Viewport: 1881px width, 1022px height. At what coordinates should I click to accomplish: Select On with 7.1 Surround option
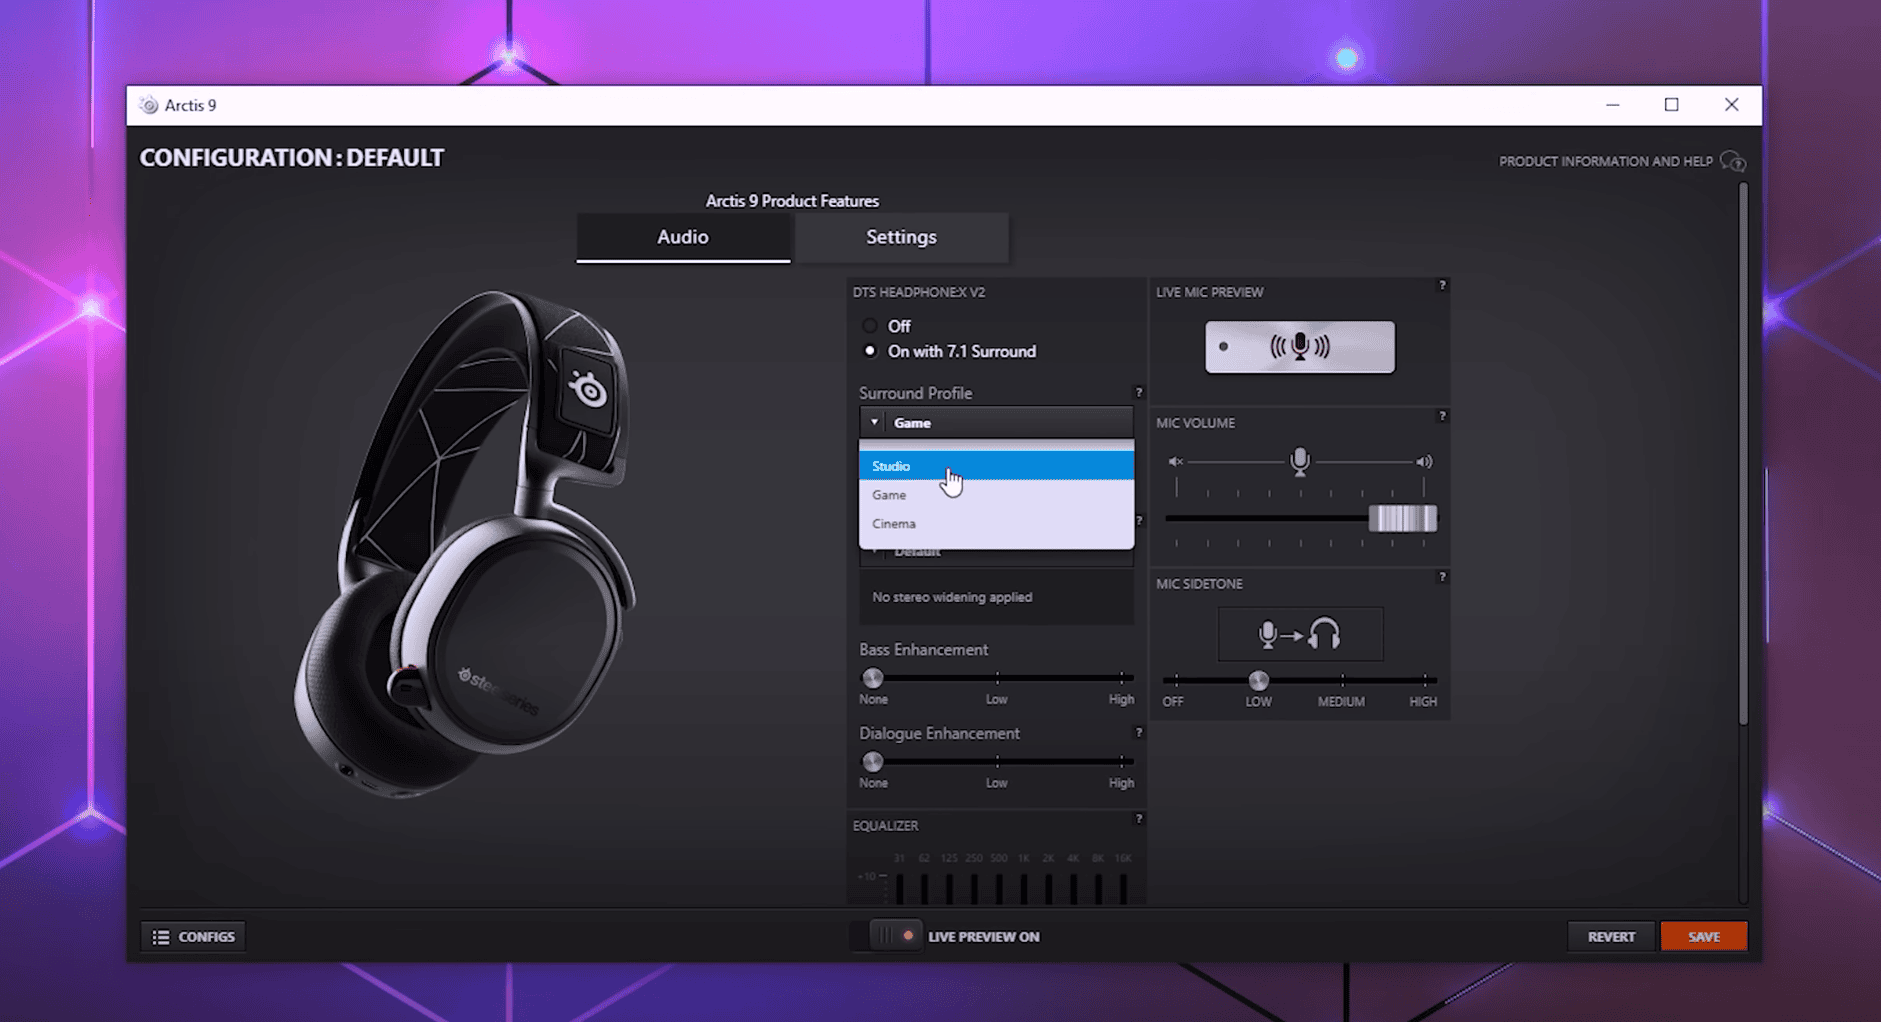point(870,351)
